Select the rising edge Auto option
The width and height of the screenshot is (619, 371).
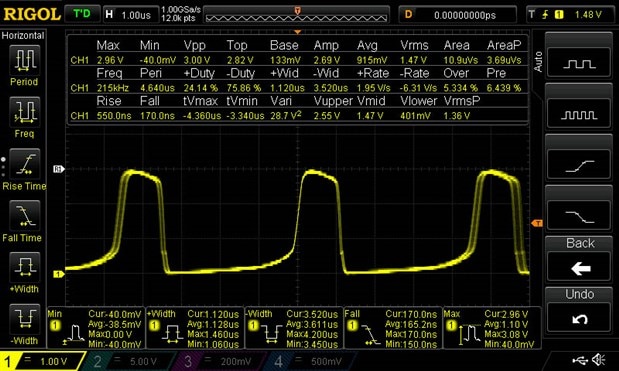point(579,165)
